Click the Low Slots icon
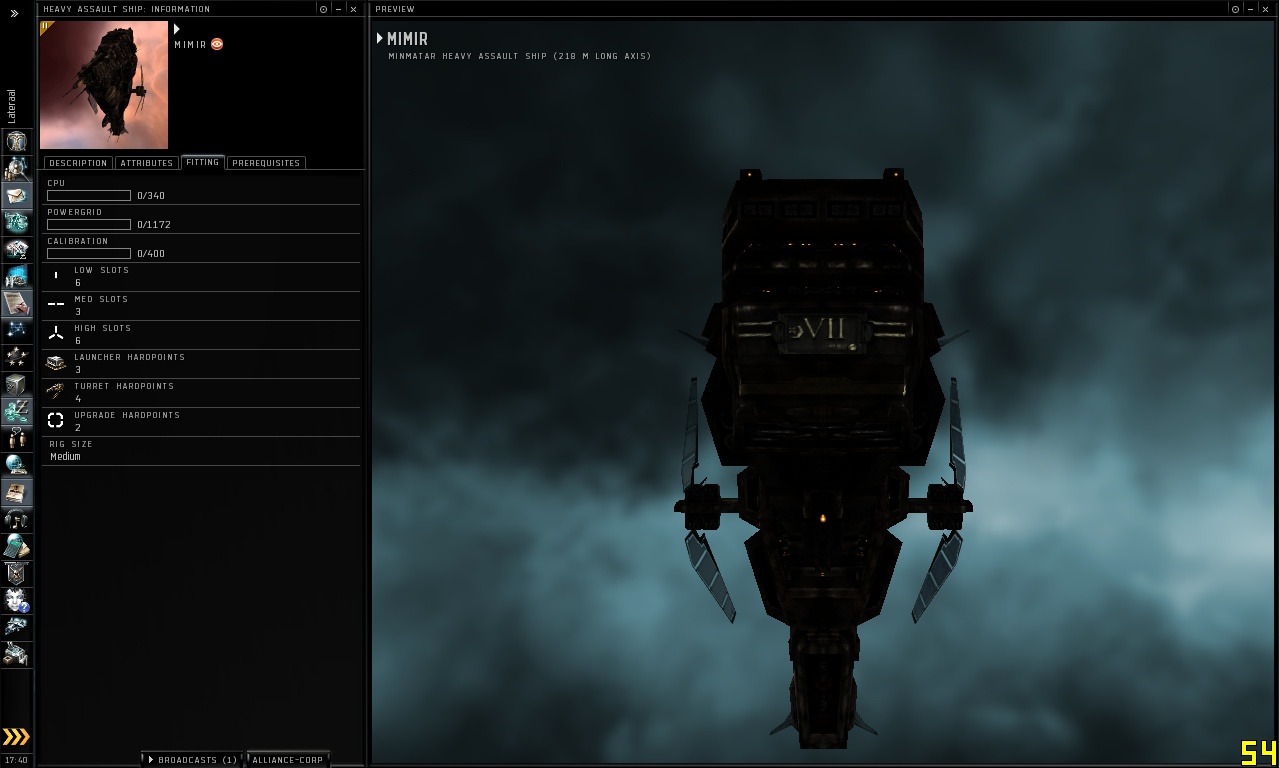Viewport: 1279px width, 768px height. point(56,276)
